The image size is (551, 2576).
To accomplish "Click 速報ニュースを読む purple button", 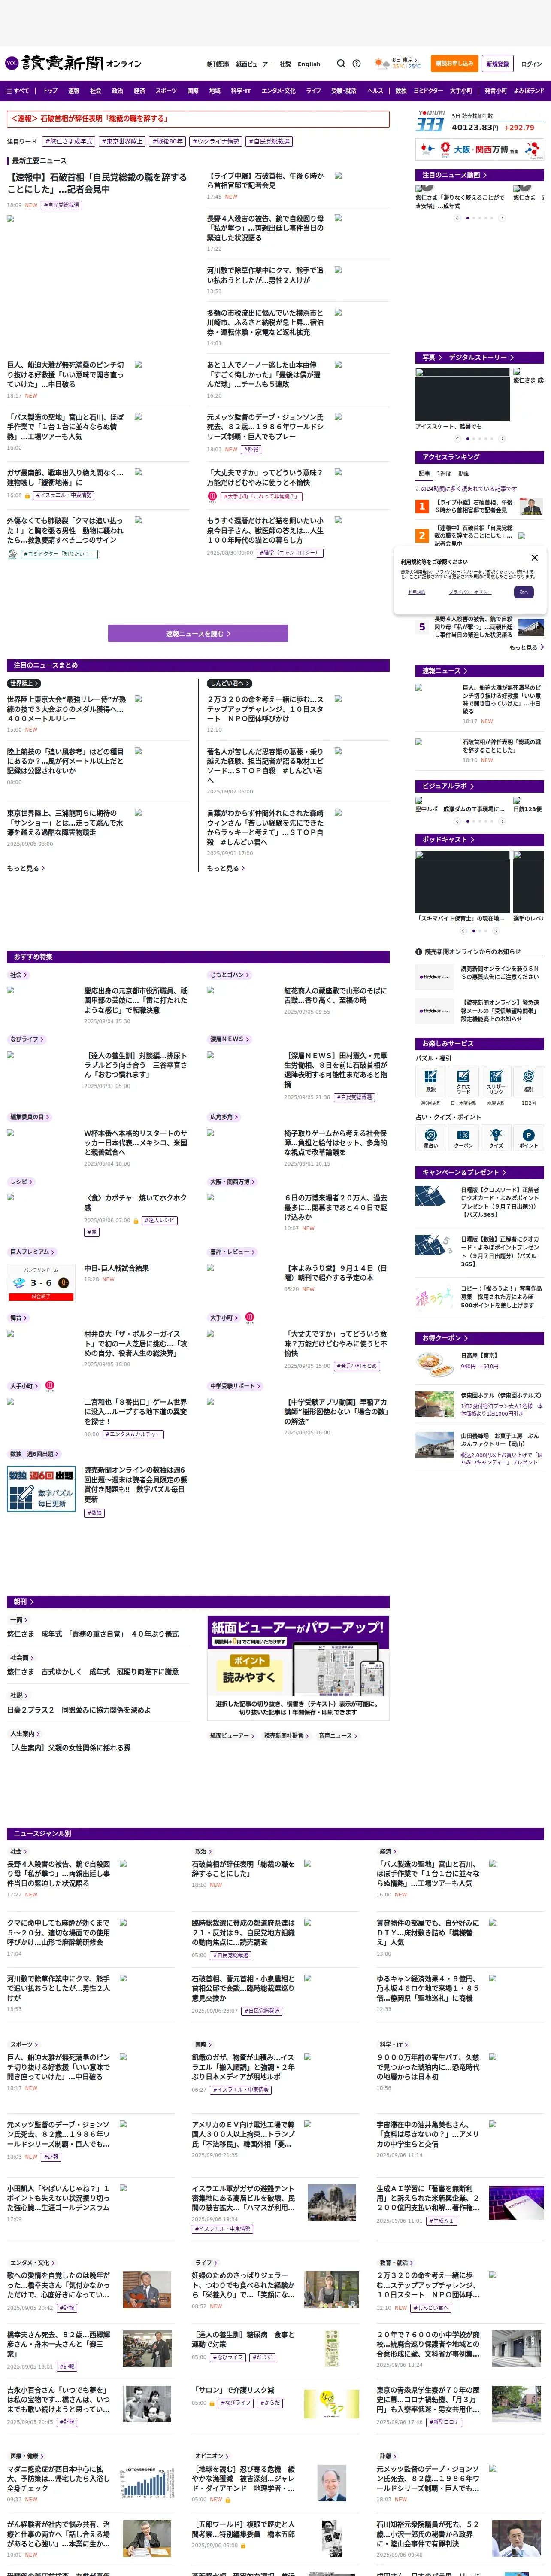I will click(x=198, y=633).
